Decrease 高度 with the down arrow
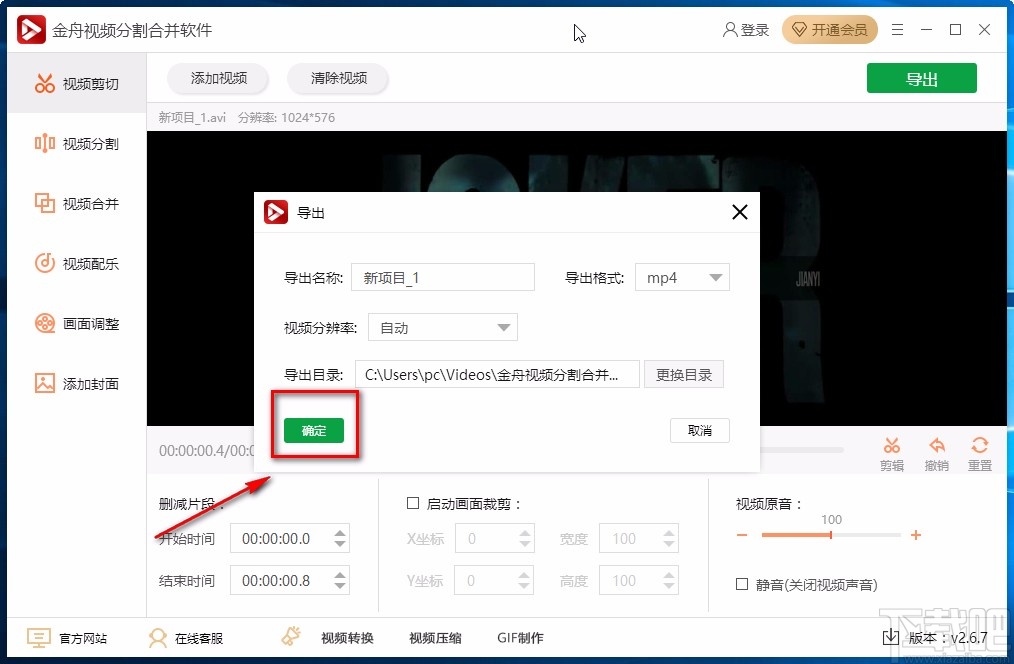Image resolution: width=1014 pixels, height=664 pixels. [x=669, y=586]
